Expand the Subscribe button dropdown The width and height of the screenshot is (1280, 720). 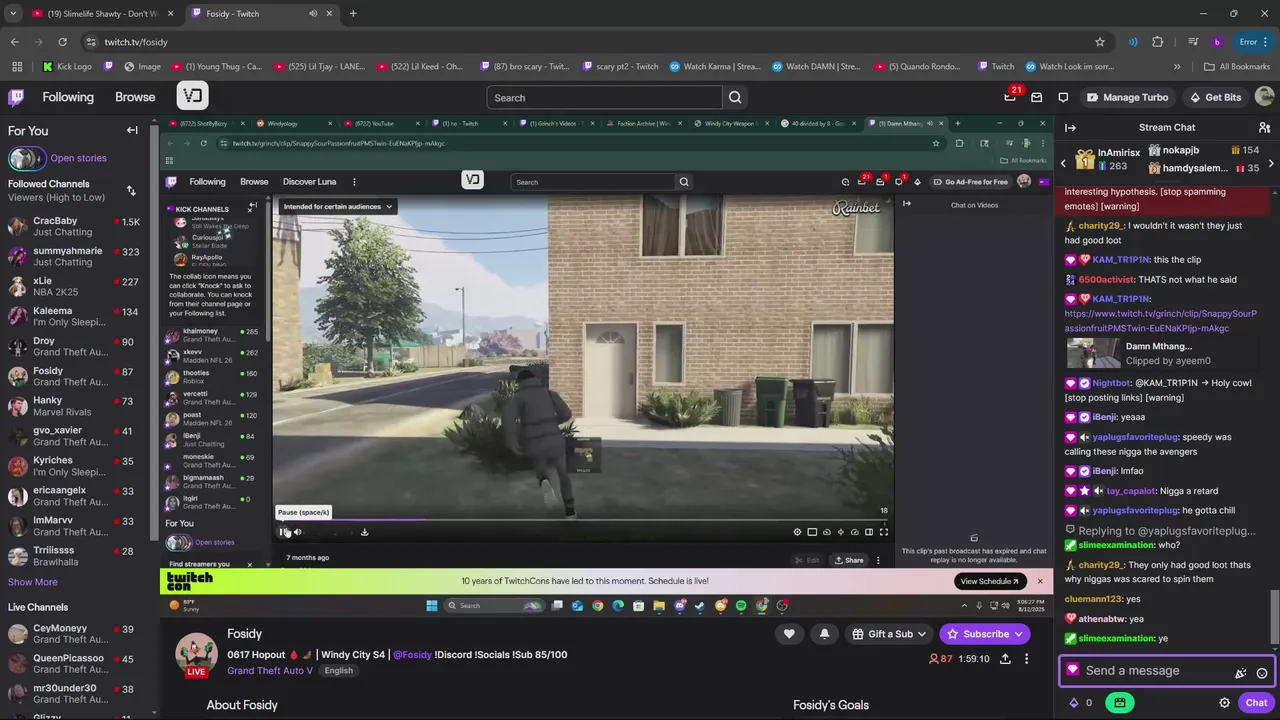click(1019, 634)
